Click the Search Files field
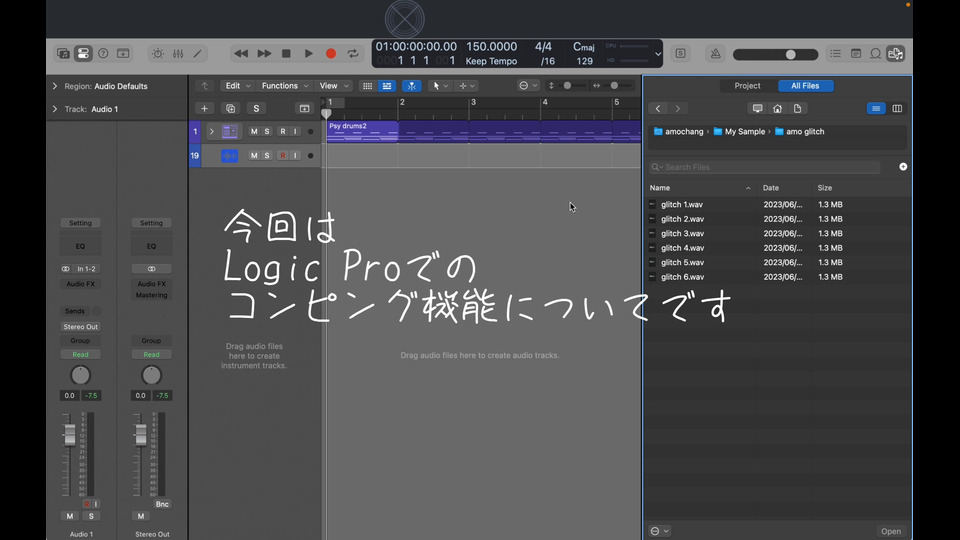960x540 pixels. click(x=765, y=167)
